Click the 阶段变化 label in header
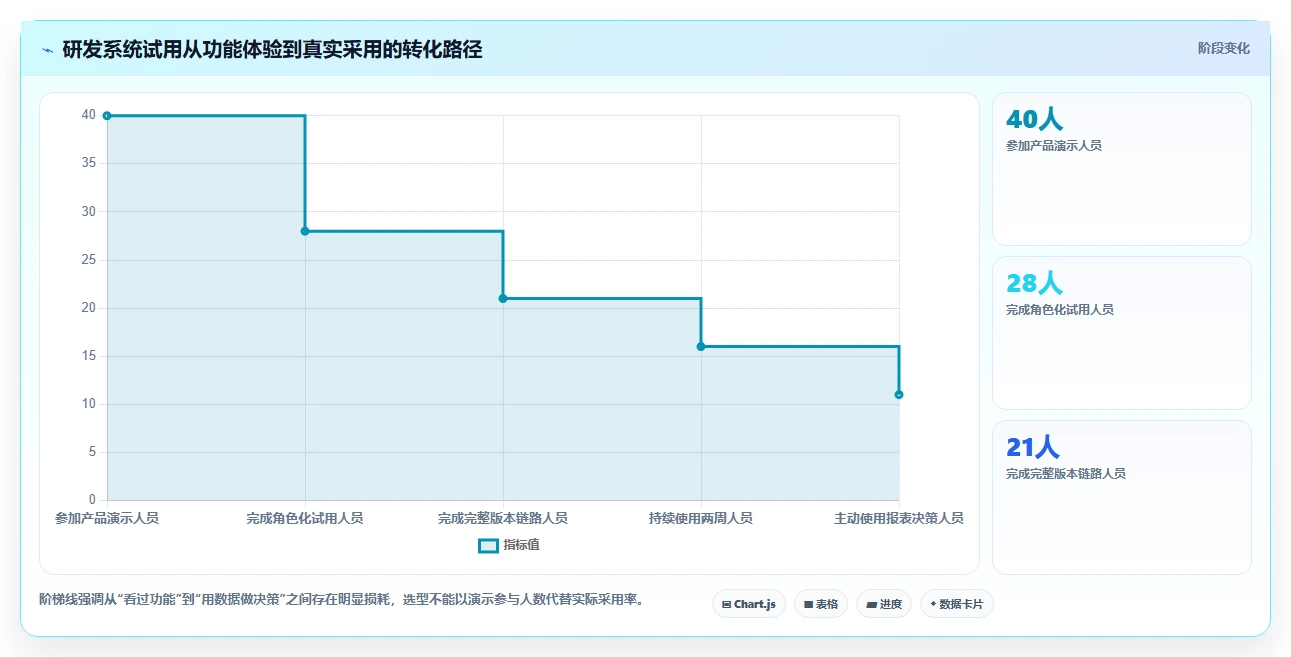Screen dimensions: 1291x657 pos(1223,48)
